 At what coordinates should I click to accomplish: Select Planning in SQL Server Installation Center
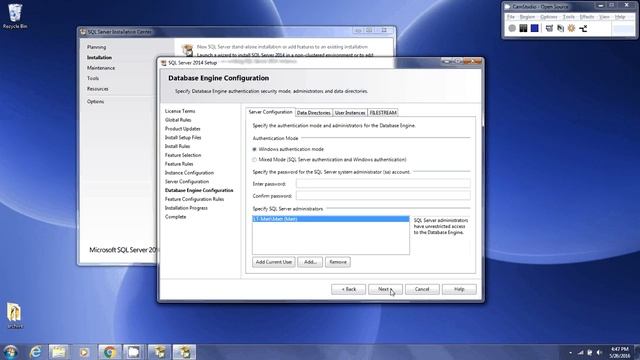tap(96, 47)
